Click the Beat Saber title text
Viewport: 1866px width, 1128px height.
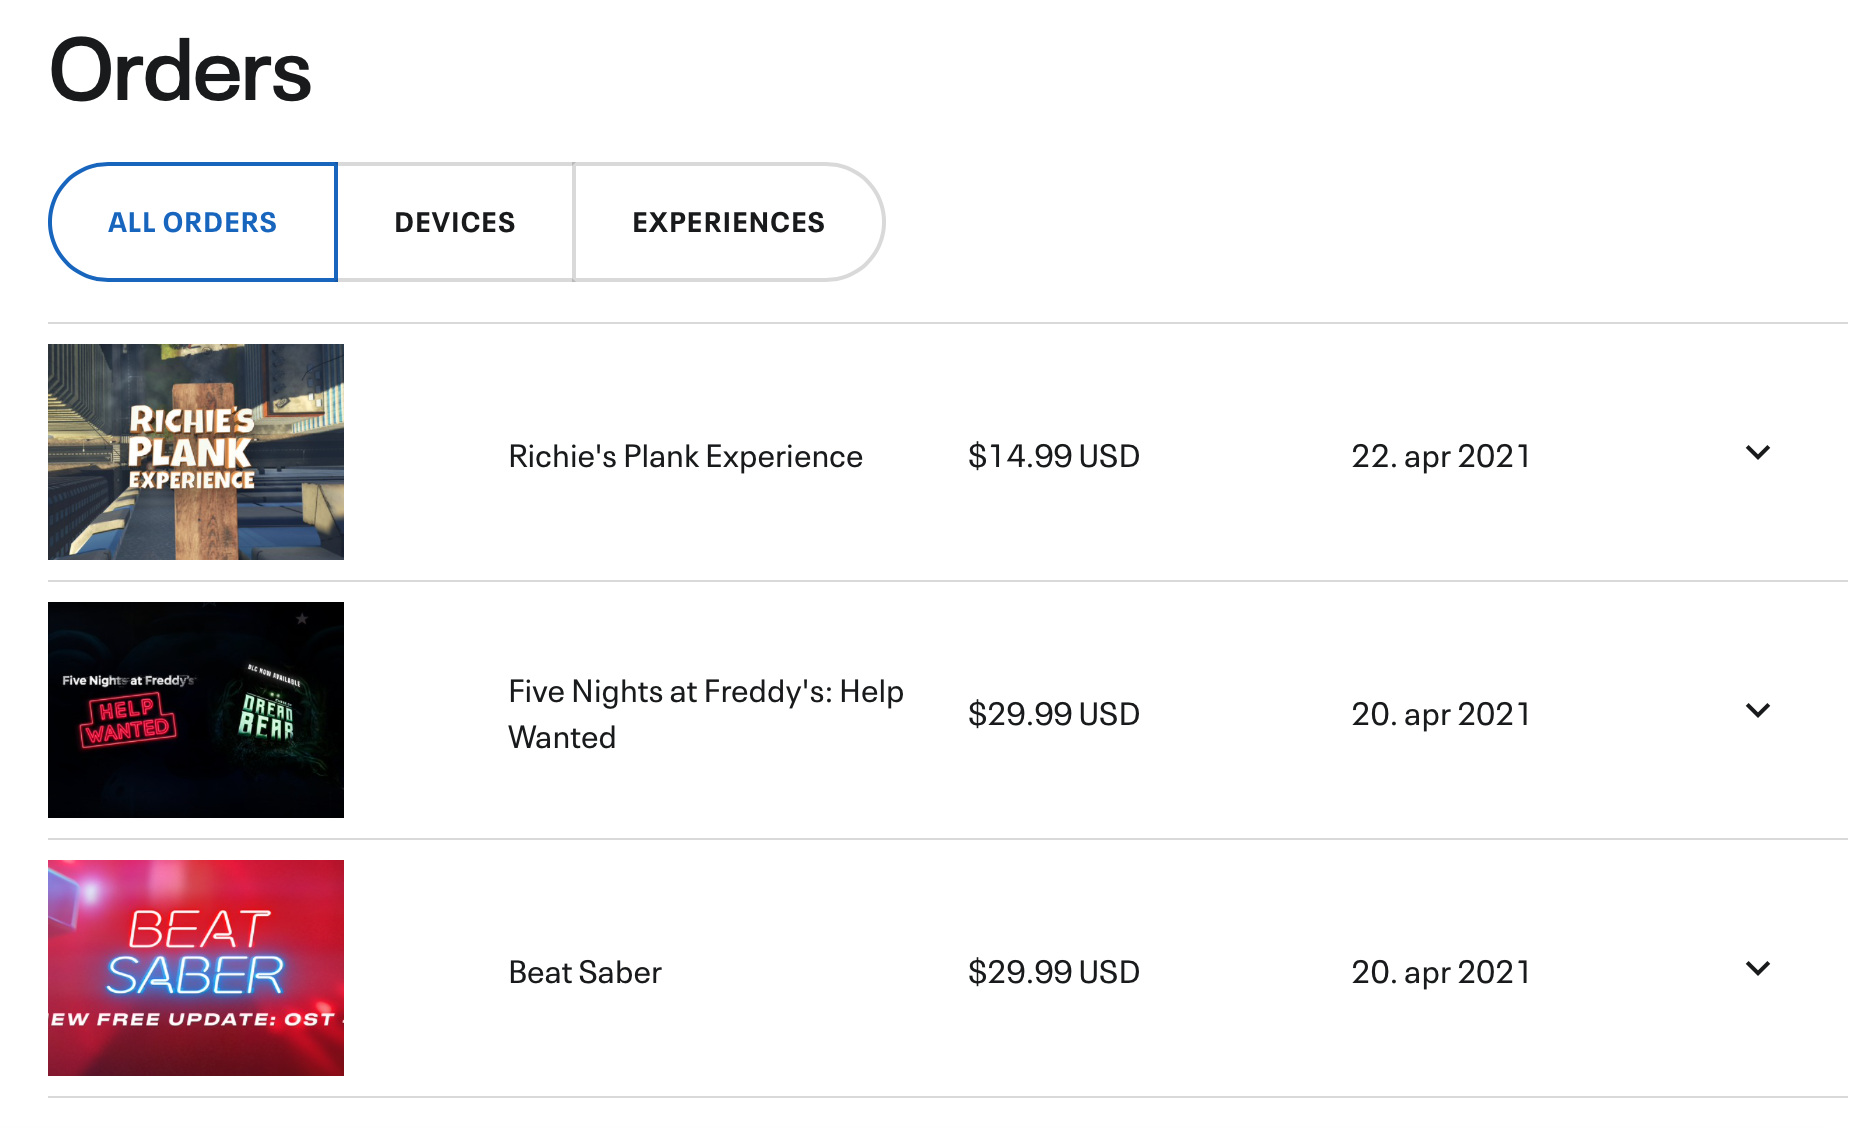585,972
